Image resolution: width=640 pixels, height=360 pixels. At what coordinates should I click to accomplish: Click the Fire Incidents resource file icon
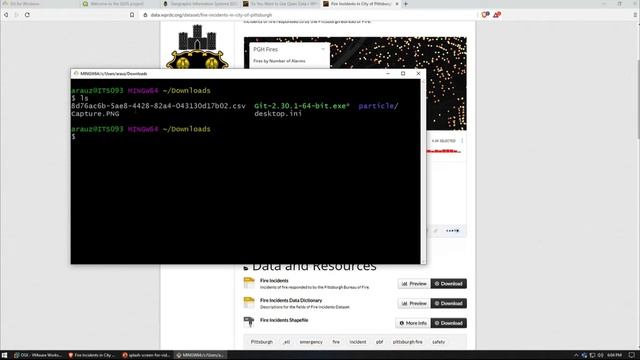point(249,282)
